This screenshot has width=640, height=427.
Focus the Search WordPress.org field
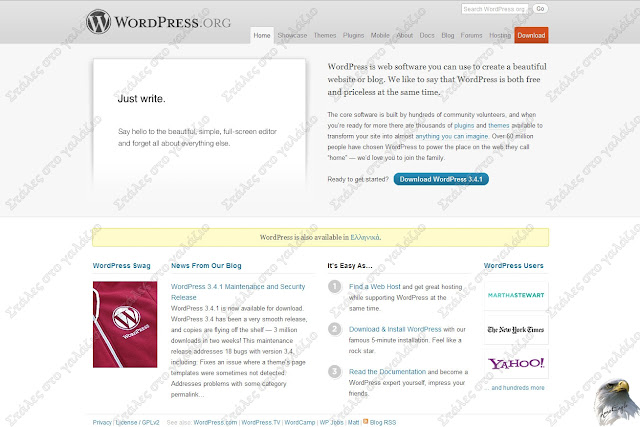click(494, 9)
